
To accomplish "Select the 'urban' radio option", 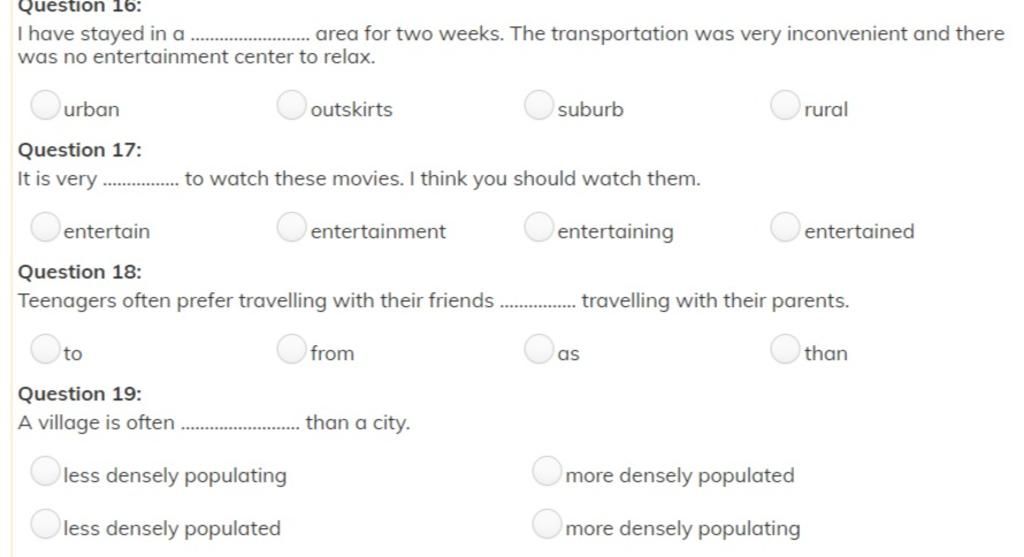I will [x=45, y=104].
